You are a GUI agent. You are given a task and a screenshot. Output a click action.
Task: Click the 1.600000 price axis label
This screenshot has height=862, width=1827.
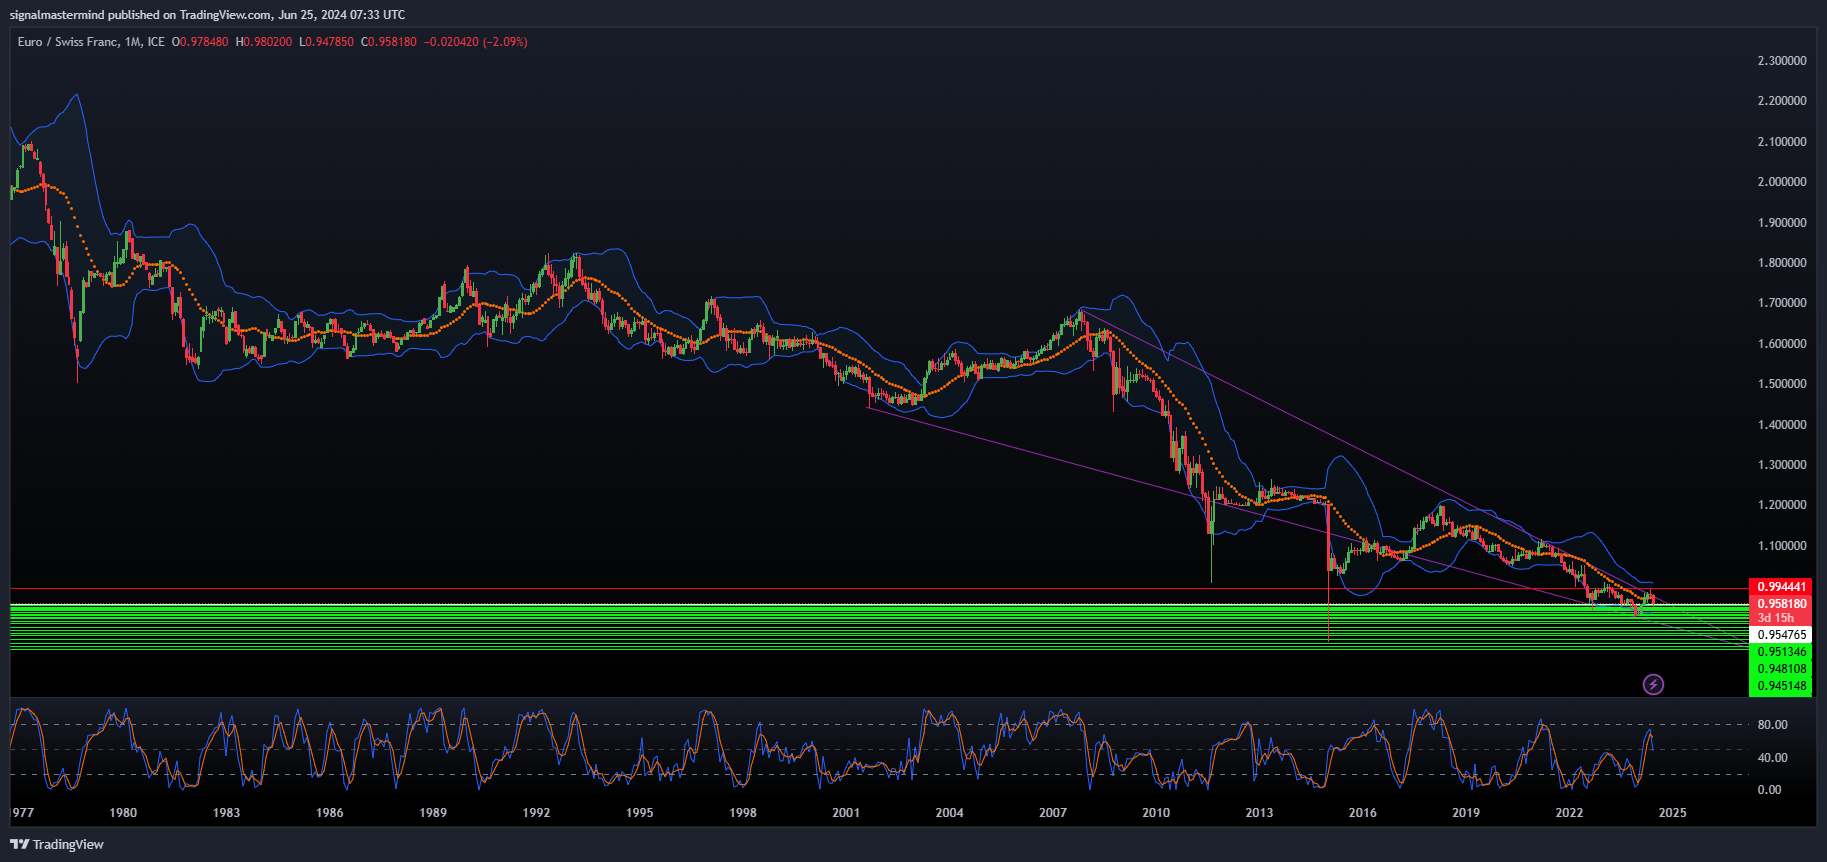coord(1782,344)
